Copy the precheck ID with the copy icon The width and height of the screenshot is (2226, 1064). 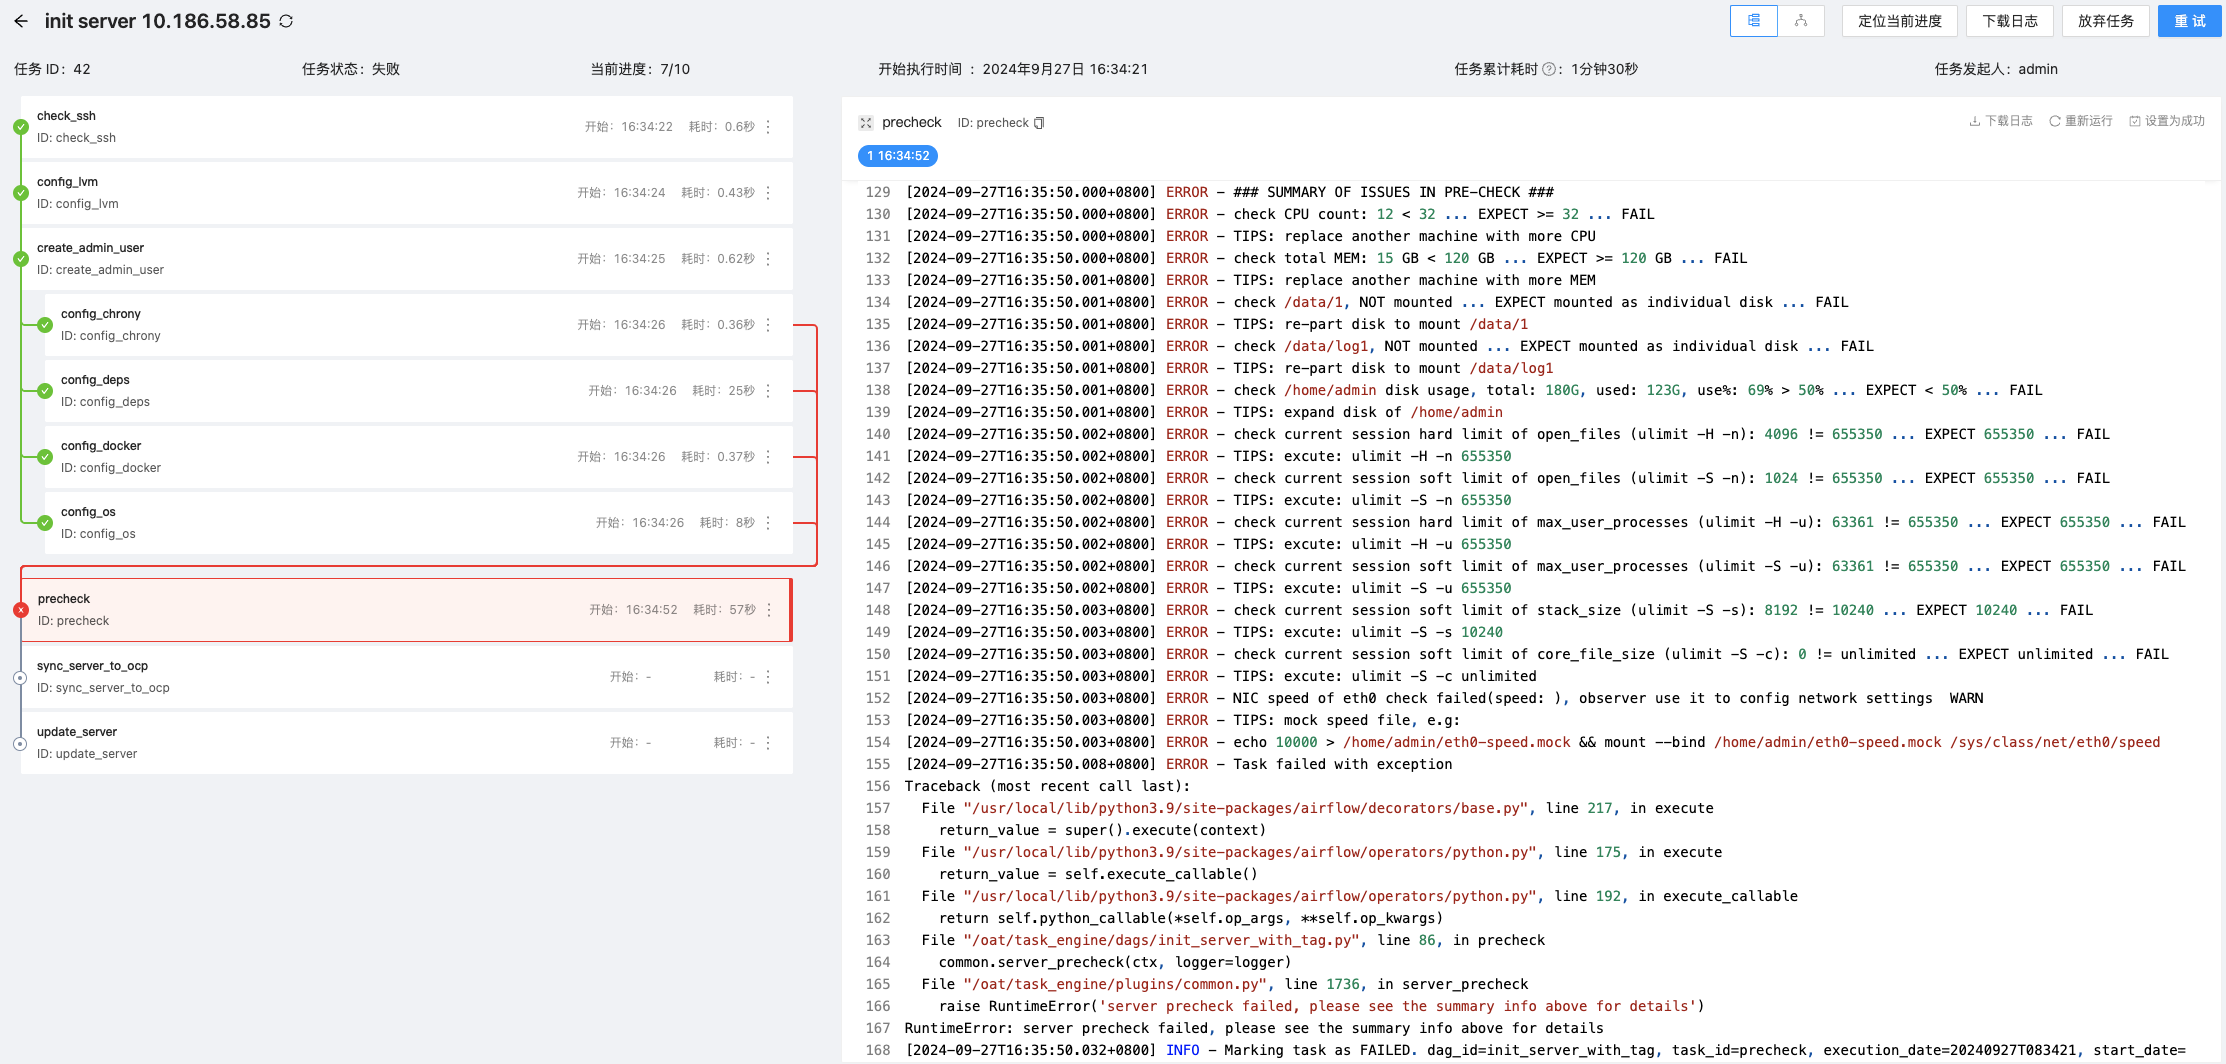pos(1039,123)
